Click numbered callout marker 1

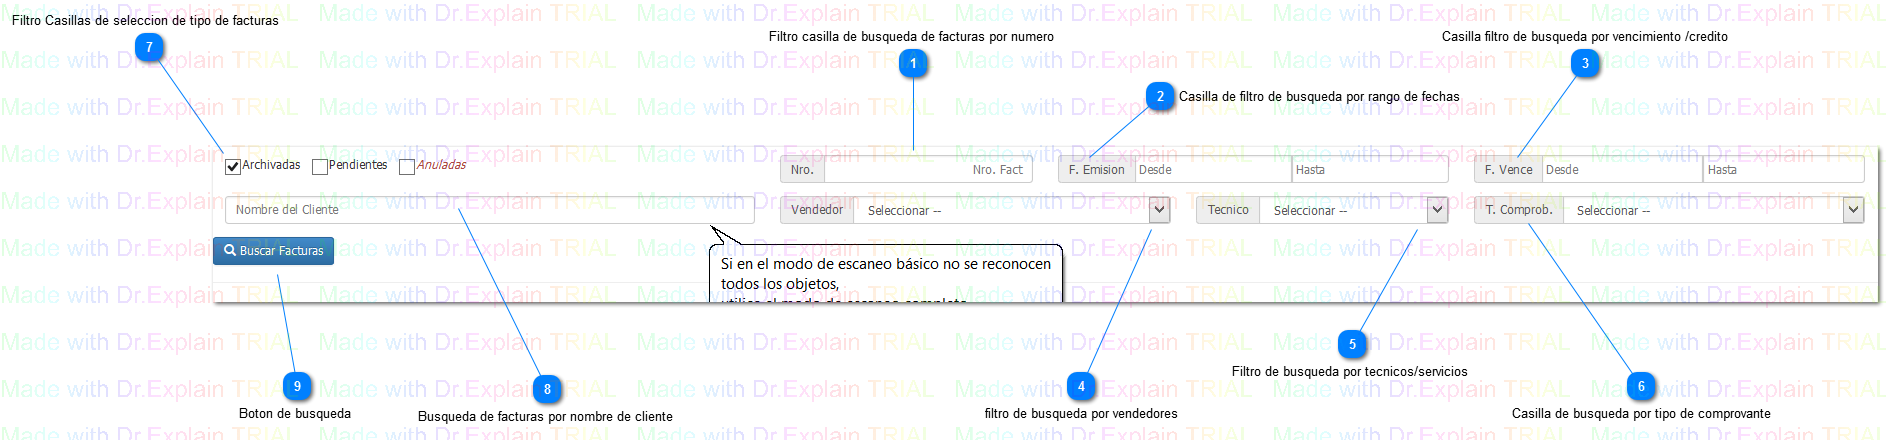pyautogui.click(x=913, y=64)
